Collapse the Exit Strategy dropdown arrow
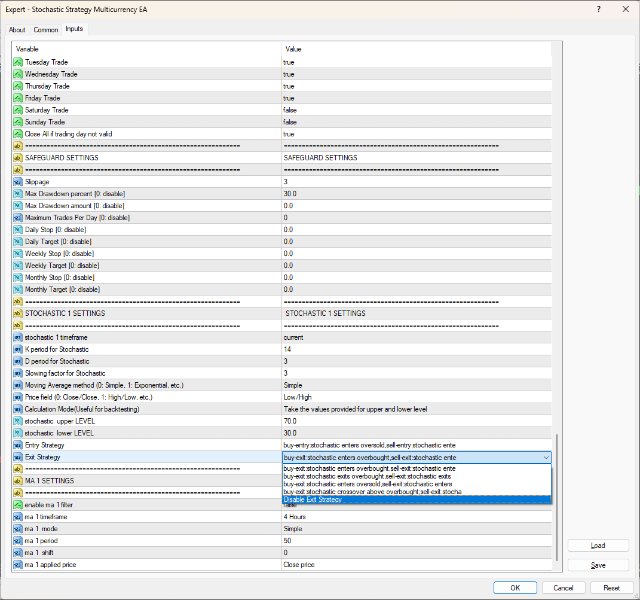Image resolution: width=640 pixels, height=600 pixels. coord(545,457)
